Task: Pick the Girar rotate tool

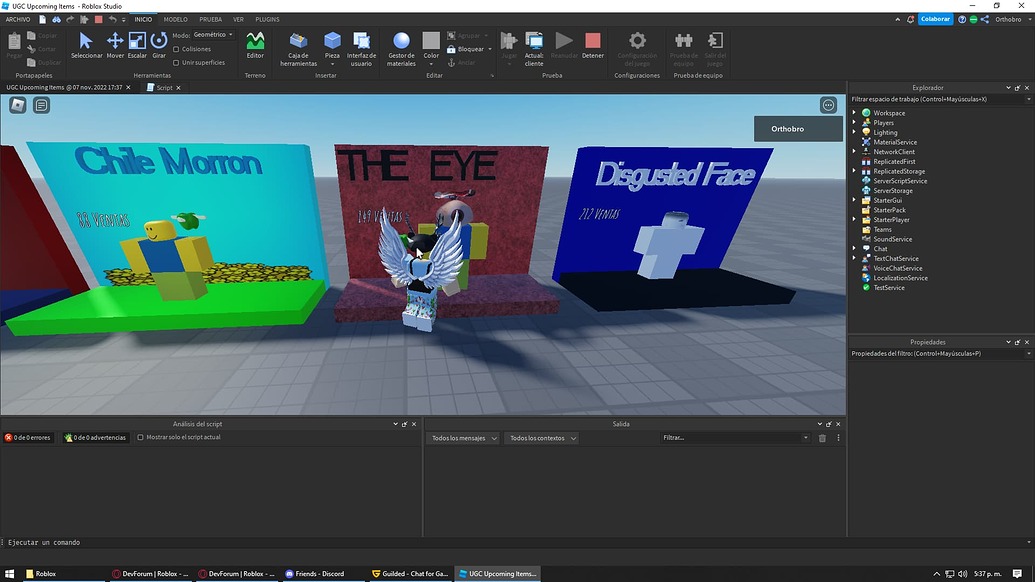Action: tap(159, 45)
